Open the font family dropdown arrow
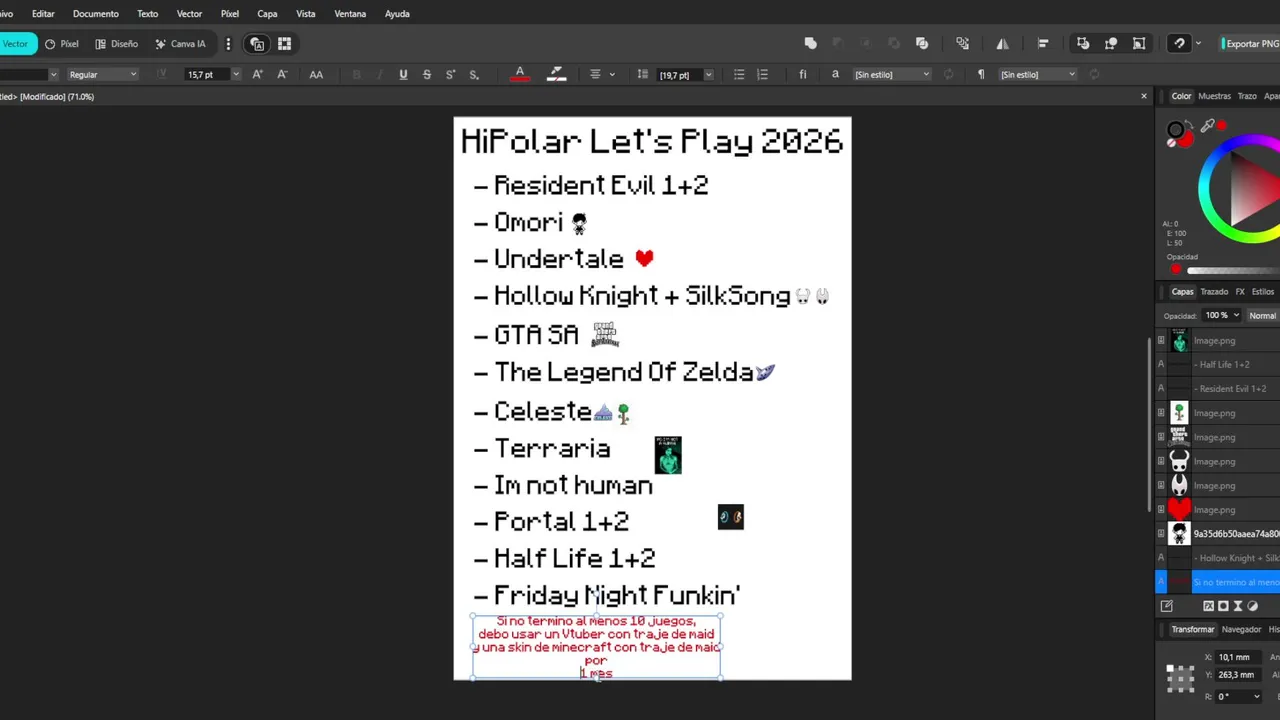Viewport: 1280px width, 720px height. click(x=53, y=75)
